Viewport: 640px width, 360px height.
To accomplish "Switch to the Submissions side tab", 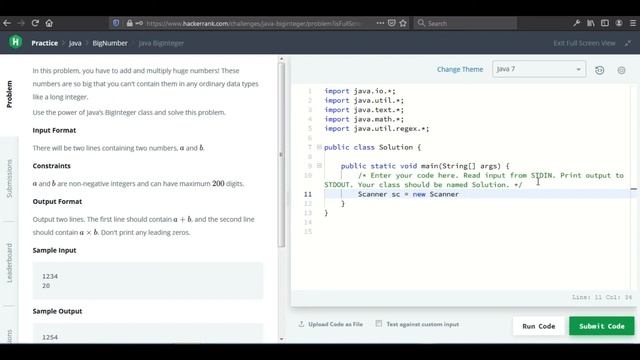I will tap(9, 179).
